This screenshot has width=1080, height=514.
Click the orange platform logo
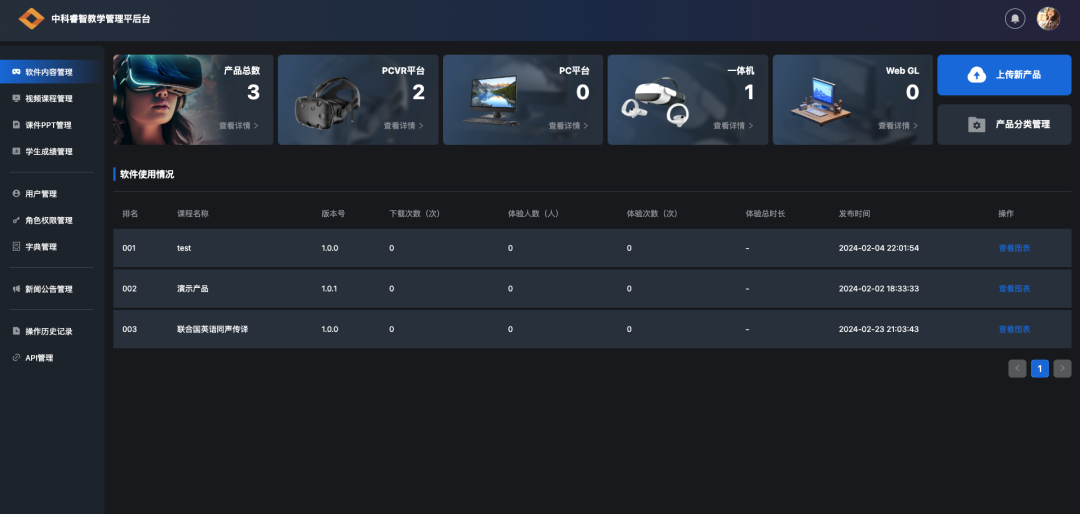pos(32,19)
